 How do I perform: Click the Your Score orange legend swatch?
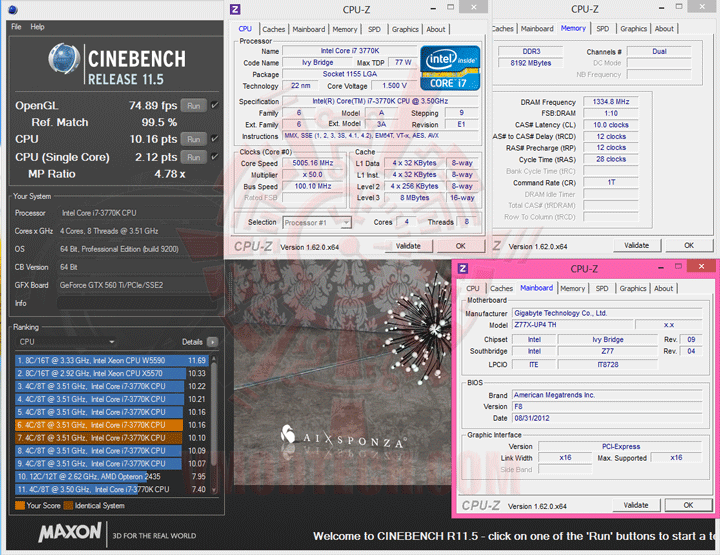coord(20,505)
